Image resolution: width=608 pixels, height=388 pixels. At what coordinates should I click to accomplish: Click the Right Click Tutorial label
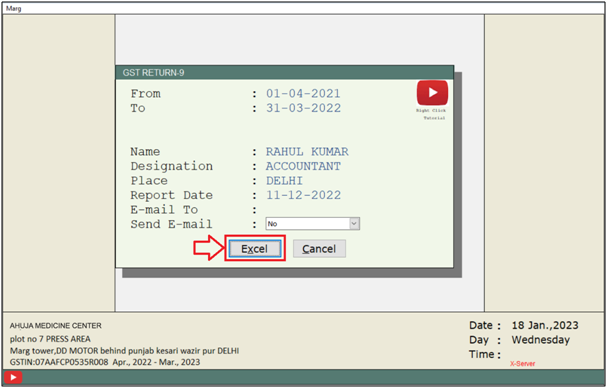click(x=431, y=114)
